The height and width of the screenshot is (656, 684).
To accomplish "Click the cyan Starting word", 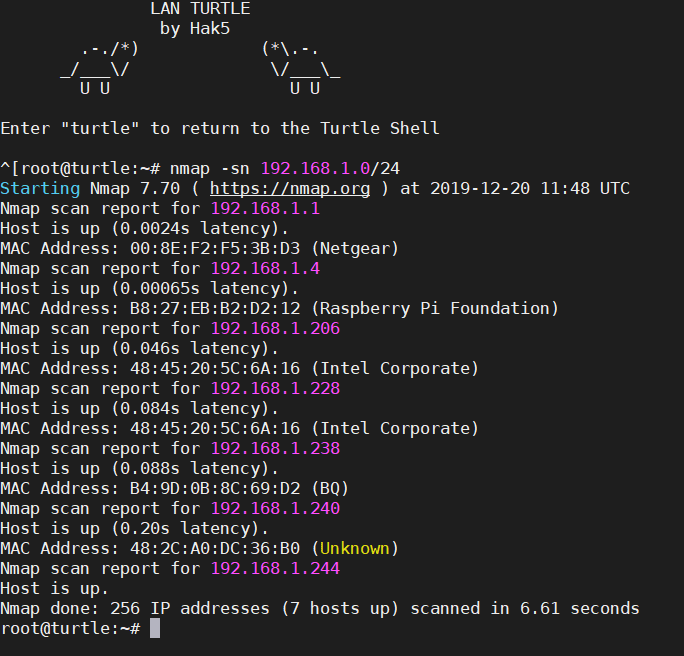I will 40,189.
